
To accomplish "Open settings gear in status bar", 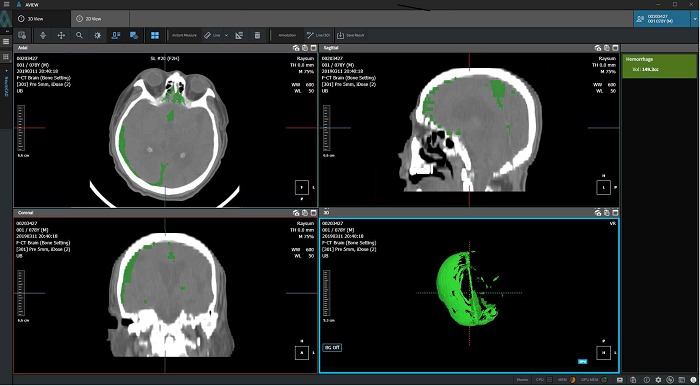I will tap(658, 380).
